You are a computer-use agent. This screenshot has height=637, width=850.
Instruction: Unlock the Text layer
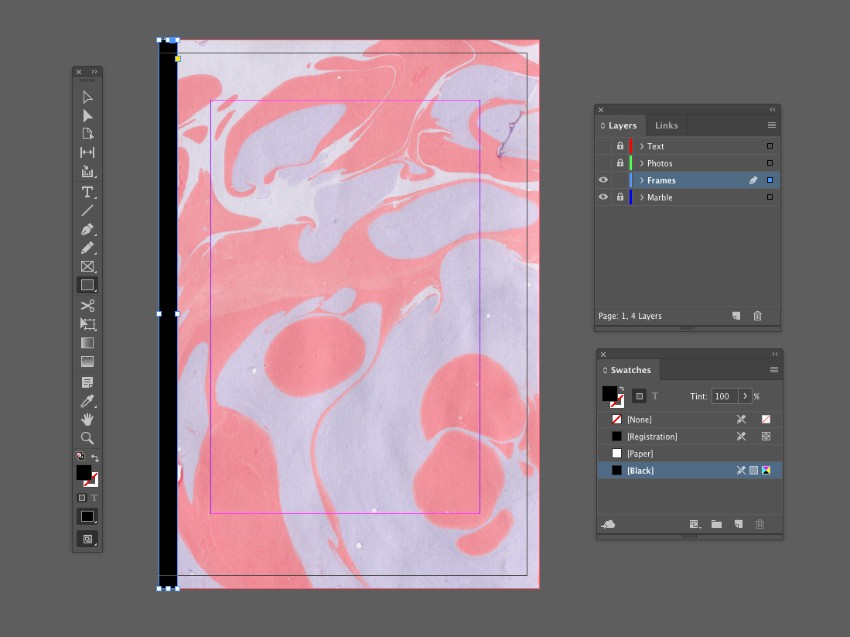tap(620, 146)
